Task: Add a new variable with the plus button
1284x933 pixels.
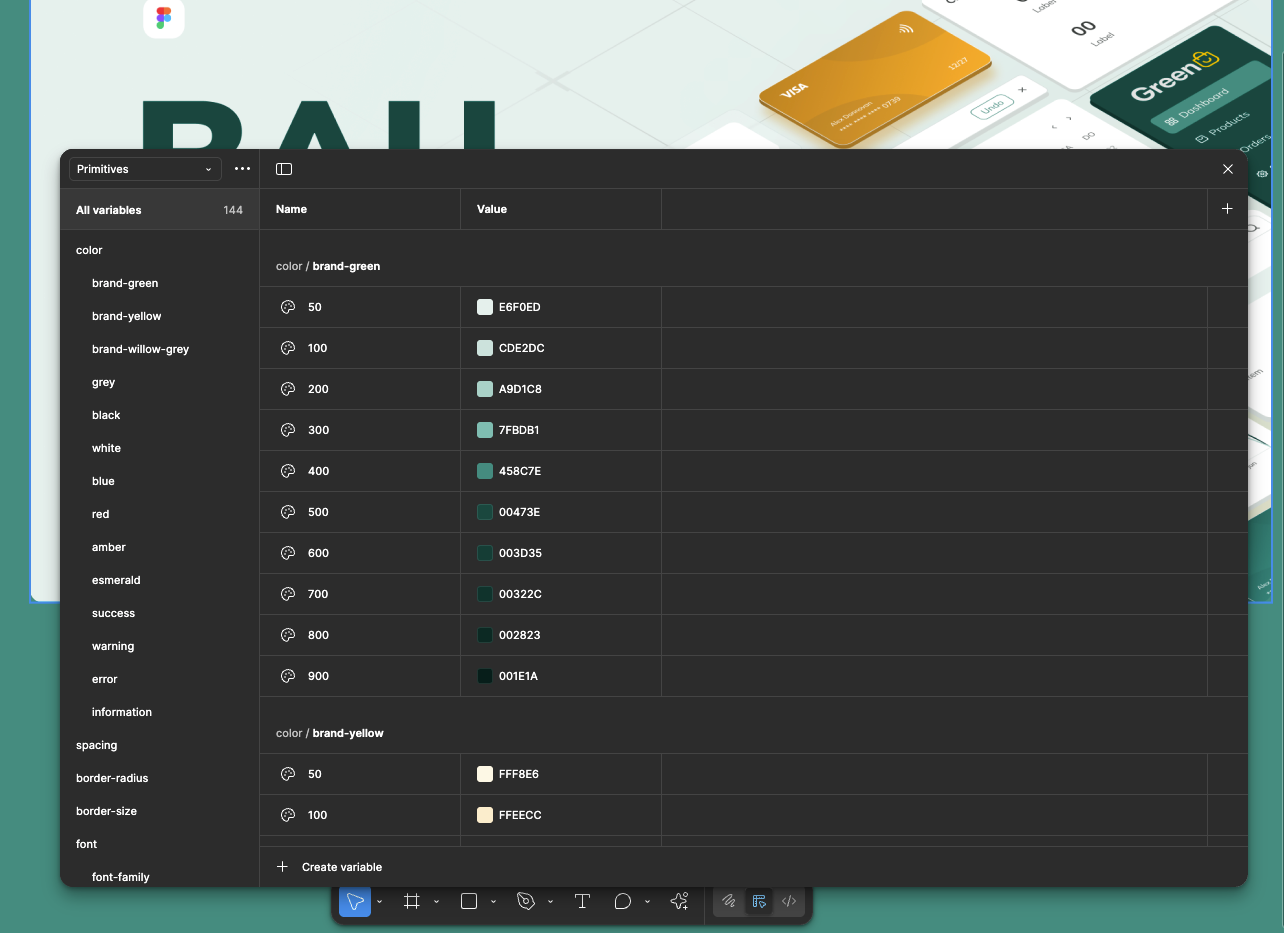Action: click(x=1227, y=209)
